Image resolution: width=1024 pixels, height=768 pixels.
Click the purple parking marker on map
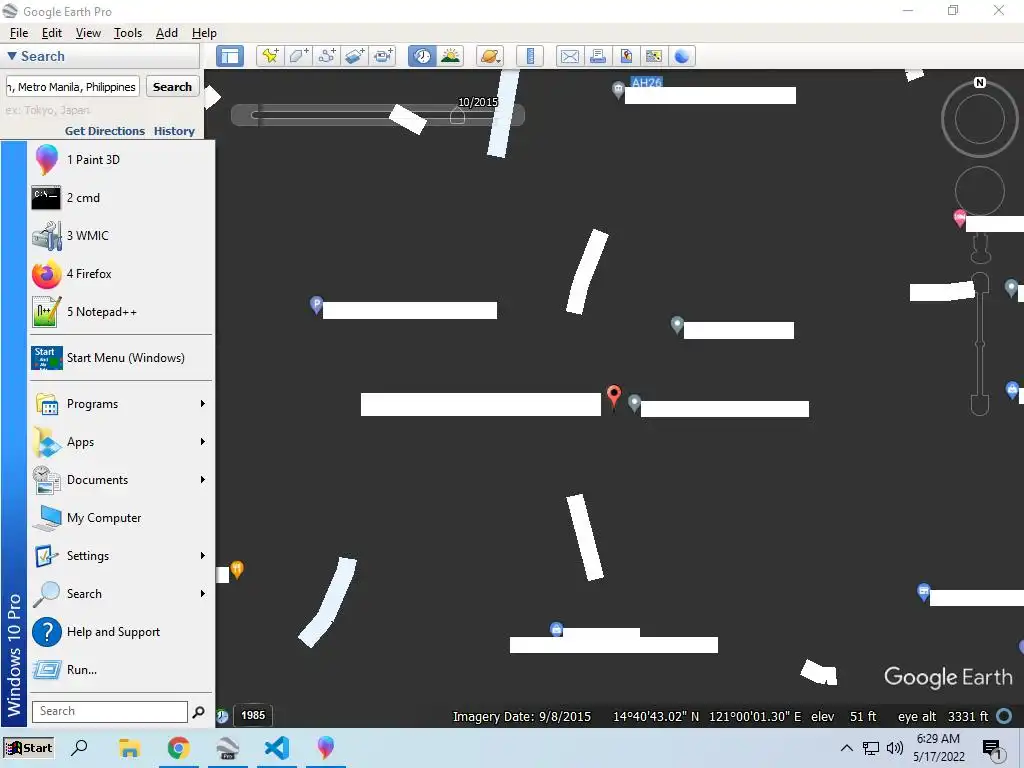[x=316, y=304]
